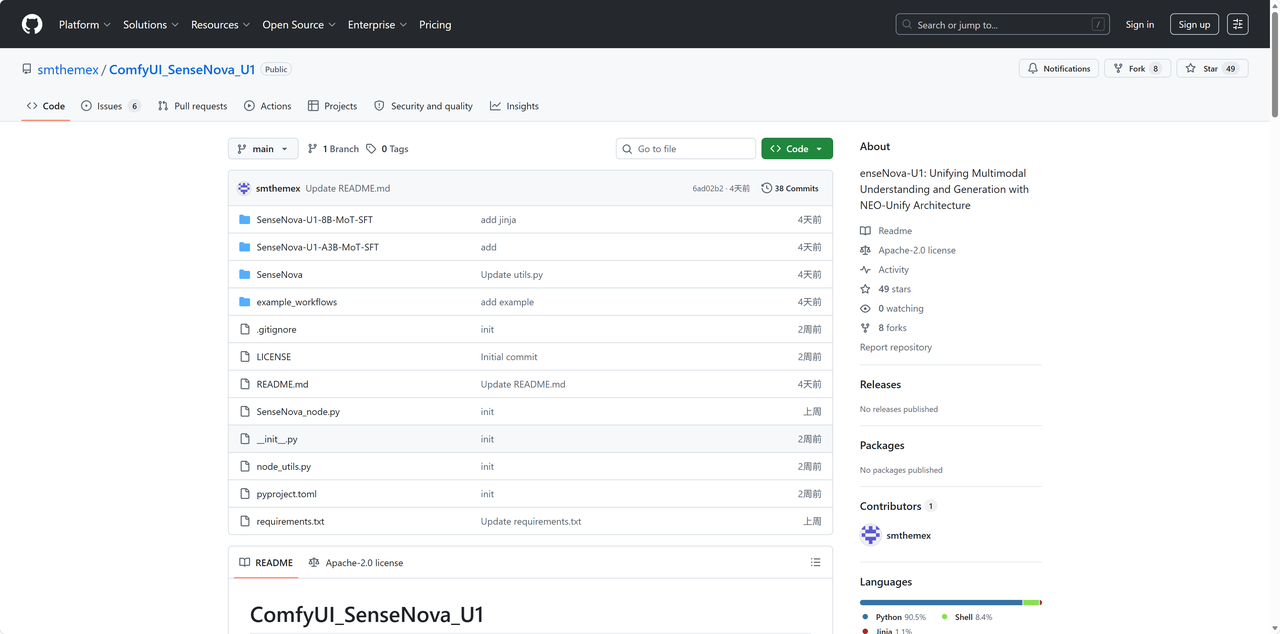Expand the Solutions menu
The width and height of the screenshot is (1280, 634).
pyautogui.click(x=151, y=25)
